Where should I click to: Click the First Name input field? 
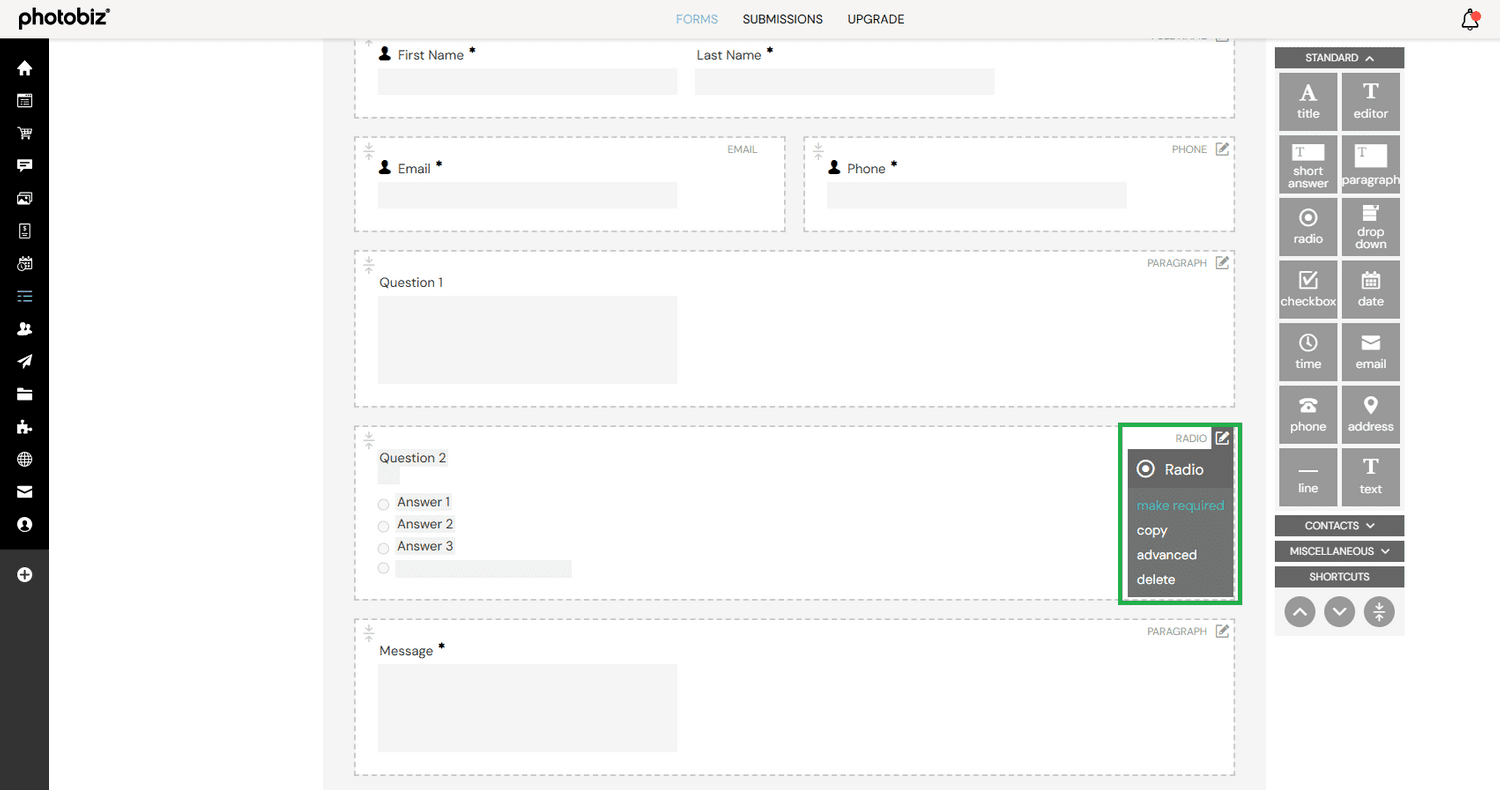point(528,82)
